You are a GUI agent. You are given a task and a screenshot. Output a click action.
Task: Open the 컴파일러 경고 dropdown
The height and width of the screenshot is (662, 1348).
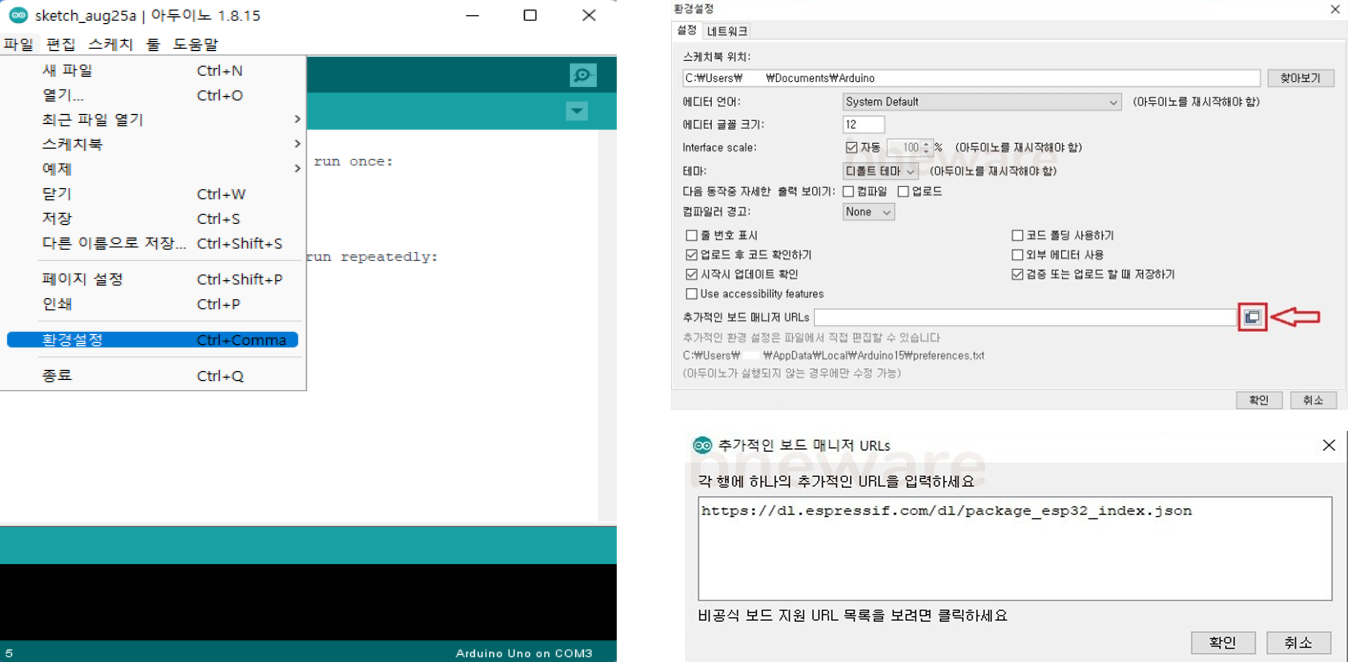[867, 212]
